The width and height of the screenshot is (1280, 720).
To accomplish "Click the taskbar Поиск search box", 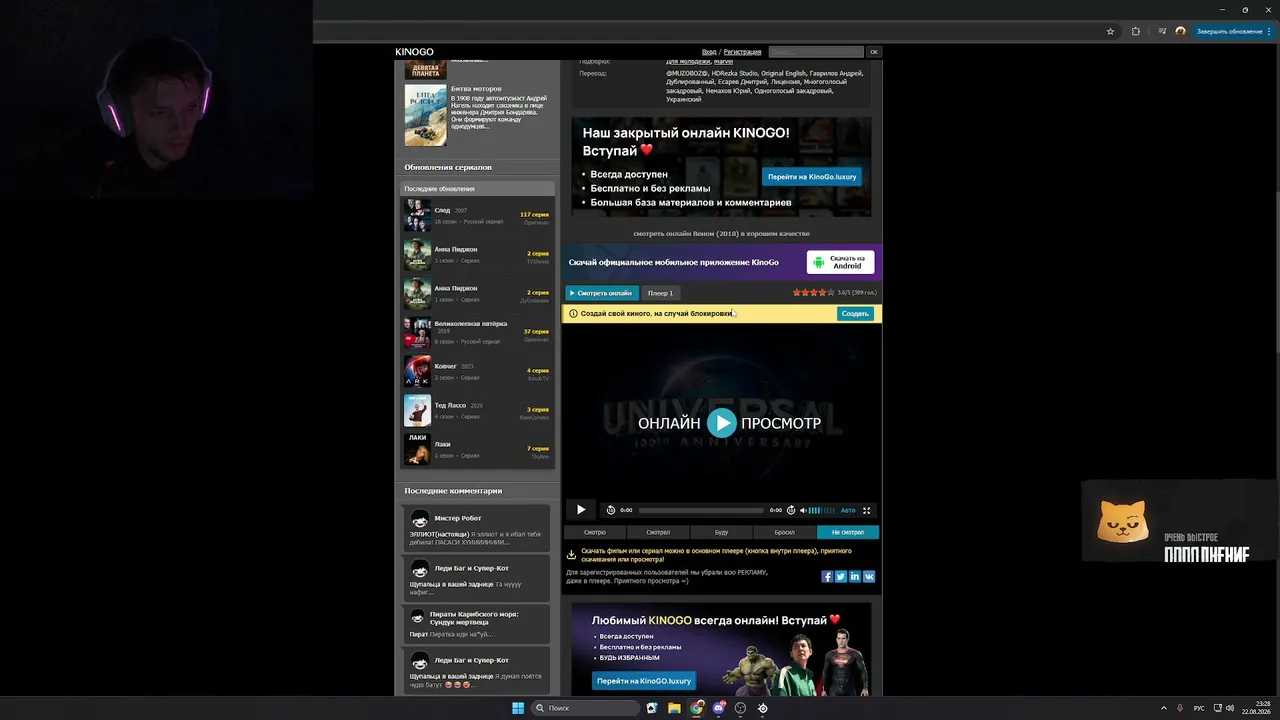I will pos(585,708).
